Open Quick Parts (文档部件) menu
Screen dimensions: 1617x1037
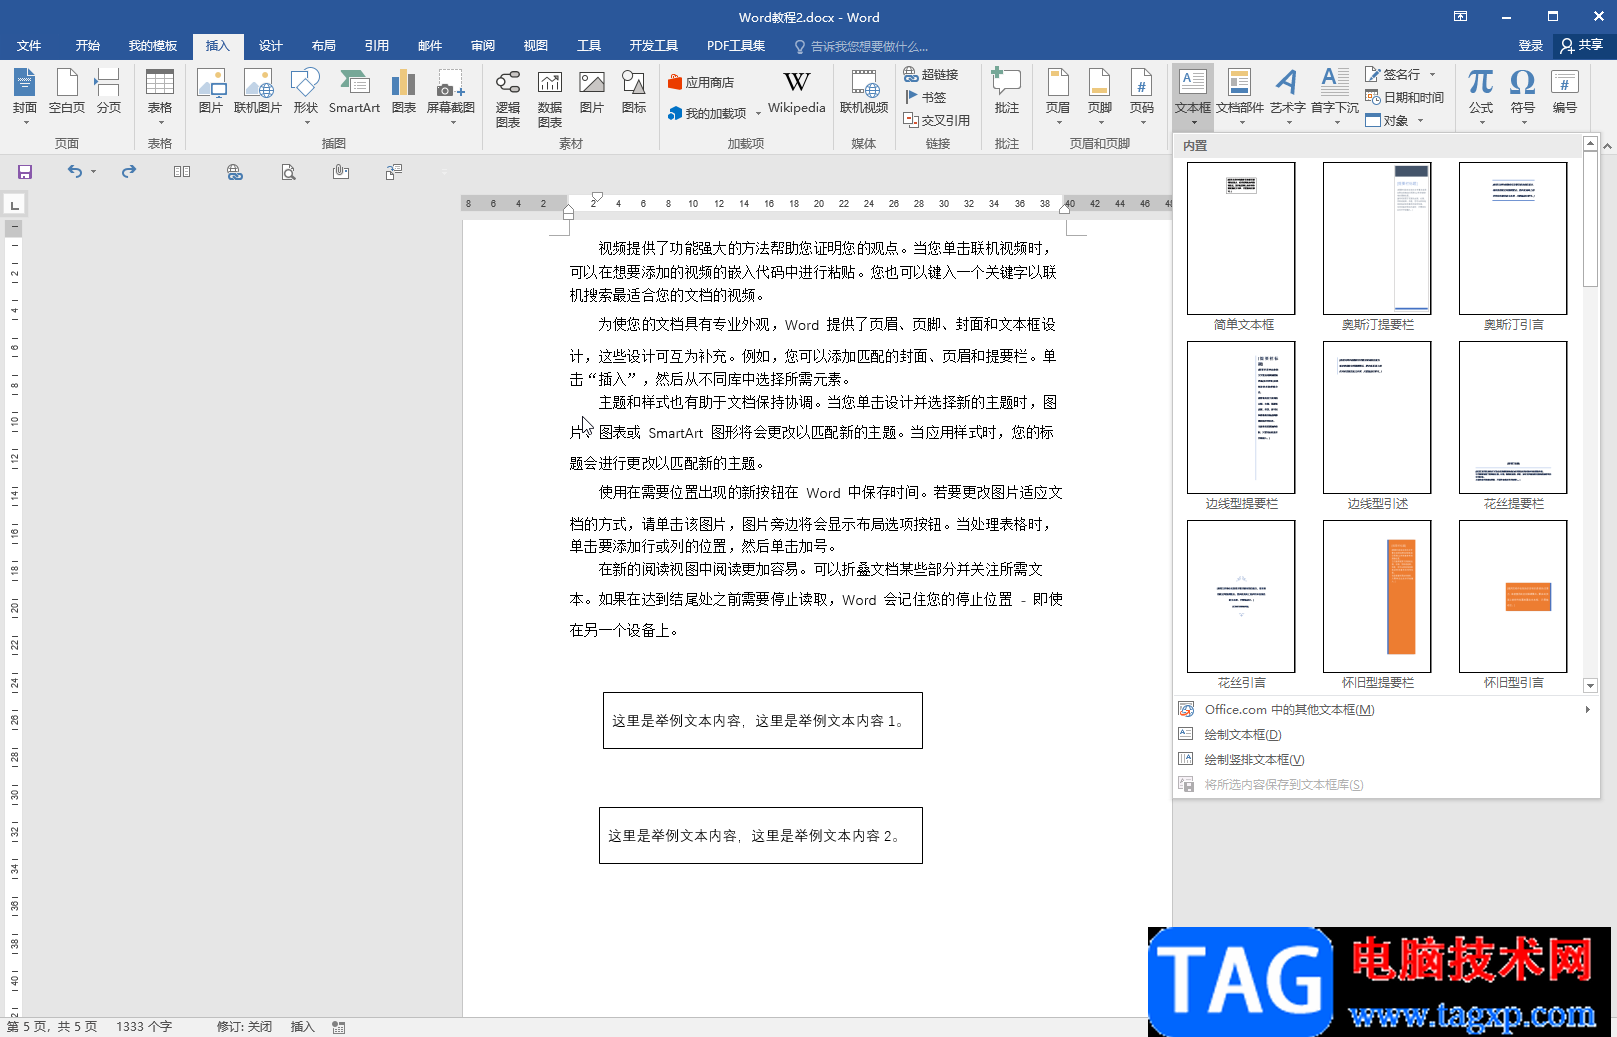(1240, 95)
